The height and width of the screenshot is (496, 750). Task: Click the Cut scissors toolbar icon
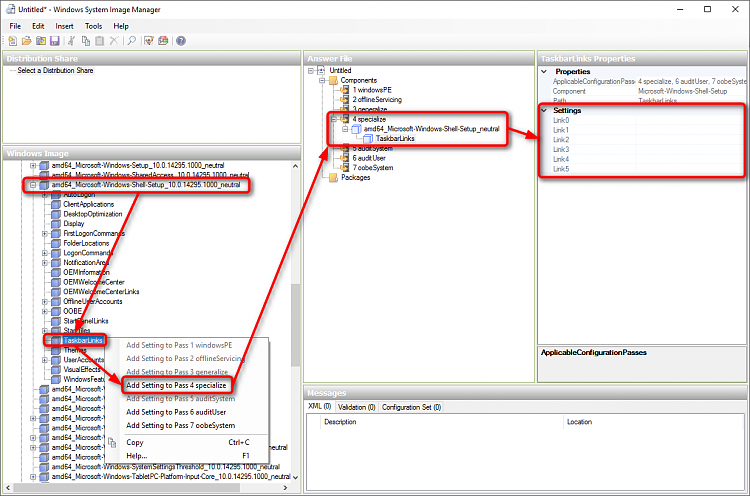tap(72, 41)
